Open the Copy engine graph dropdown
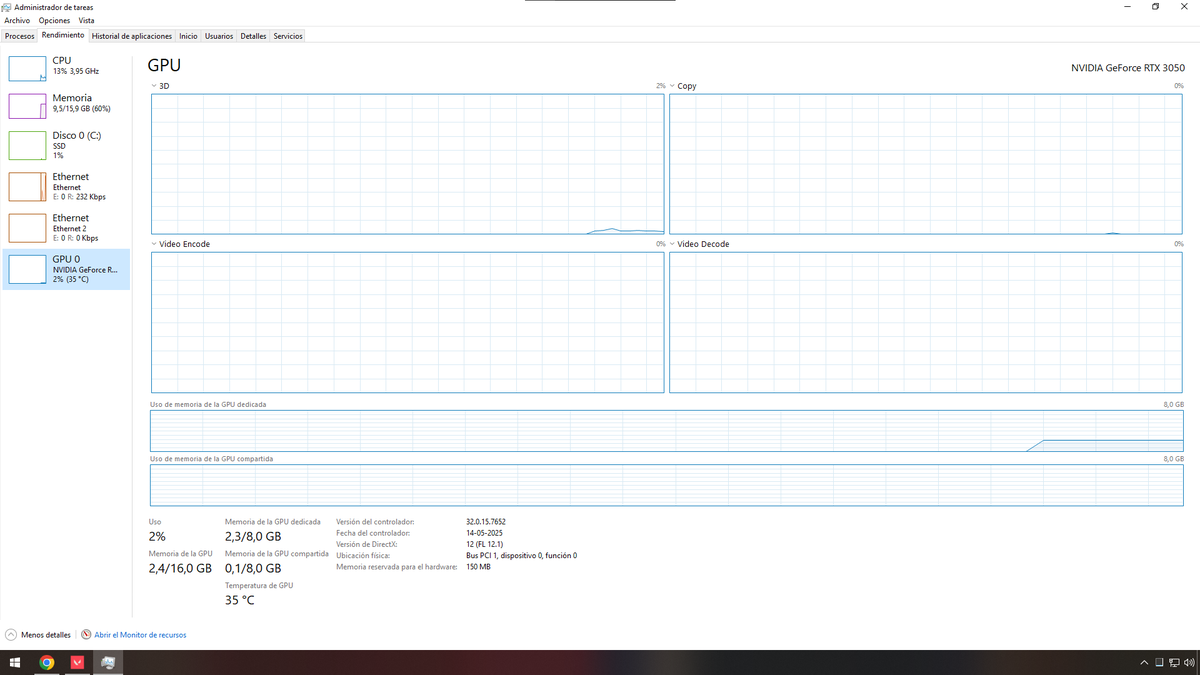Viewport: 1200px width, 675px height. tap(672, 86)
